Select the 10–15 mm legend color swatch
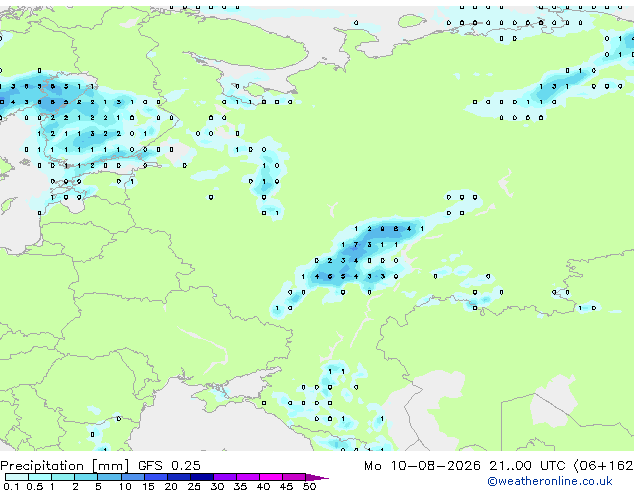Image resolution: width=634 pixels, height=490 pixels. click(x=133, y=477)
